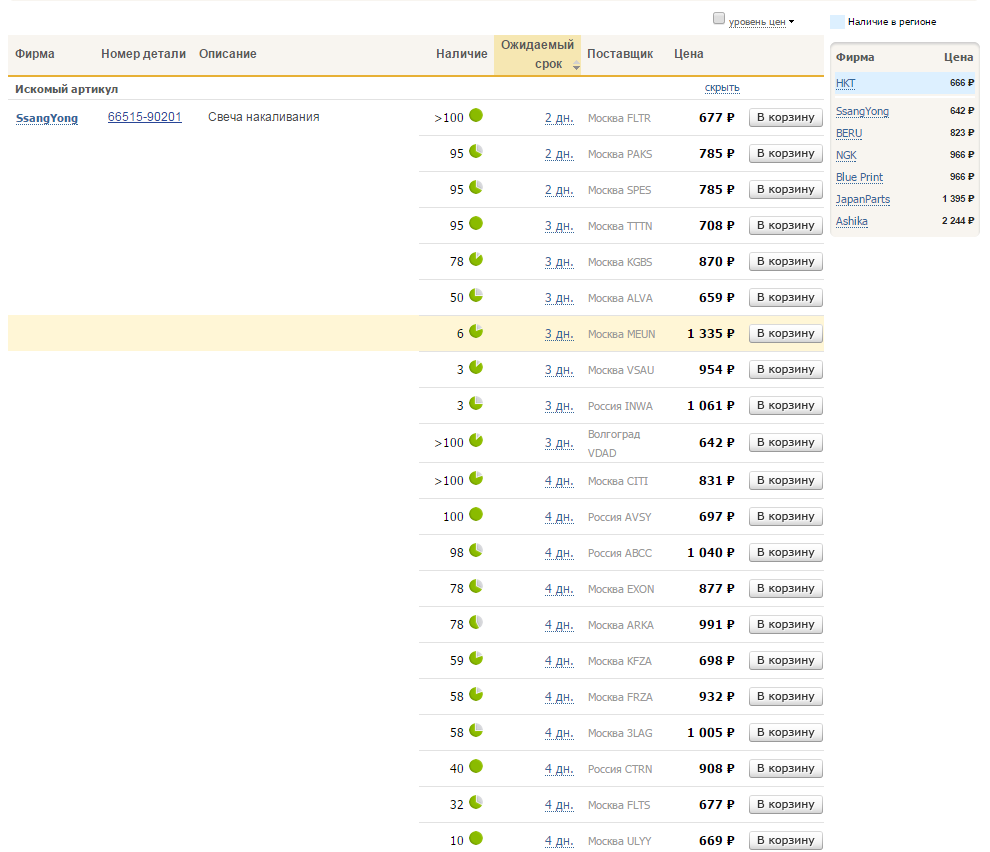
Task: Click availability icon in Россия AVSY row
Action: click(476, 515)
